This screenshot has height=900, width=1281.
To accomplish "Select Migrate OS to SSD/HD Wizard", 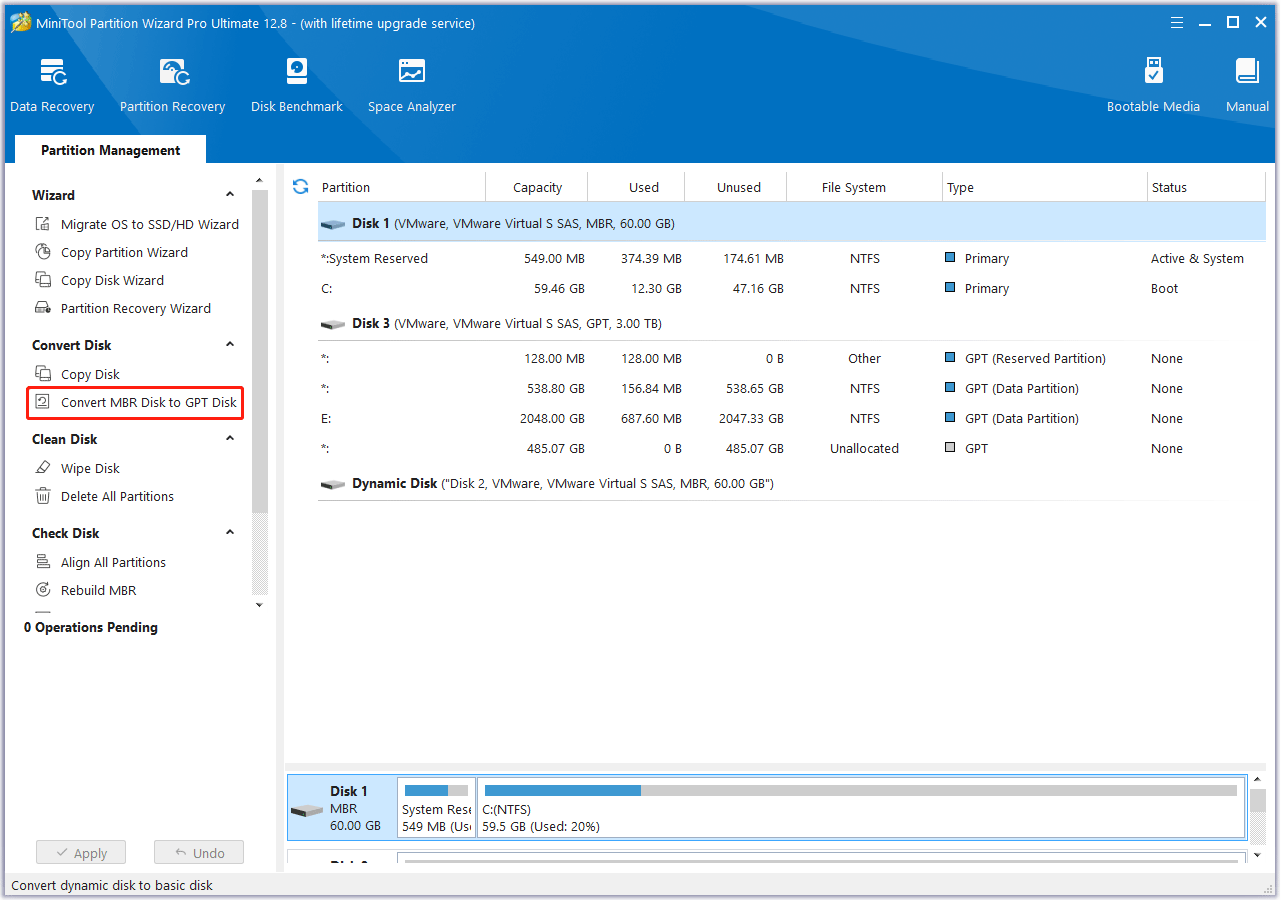I will point(150,224).
